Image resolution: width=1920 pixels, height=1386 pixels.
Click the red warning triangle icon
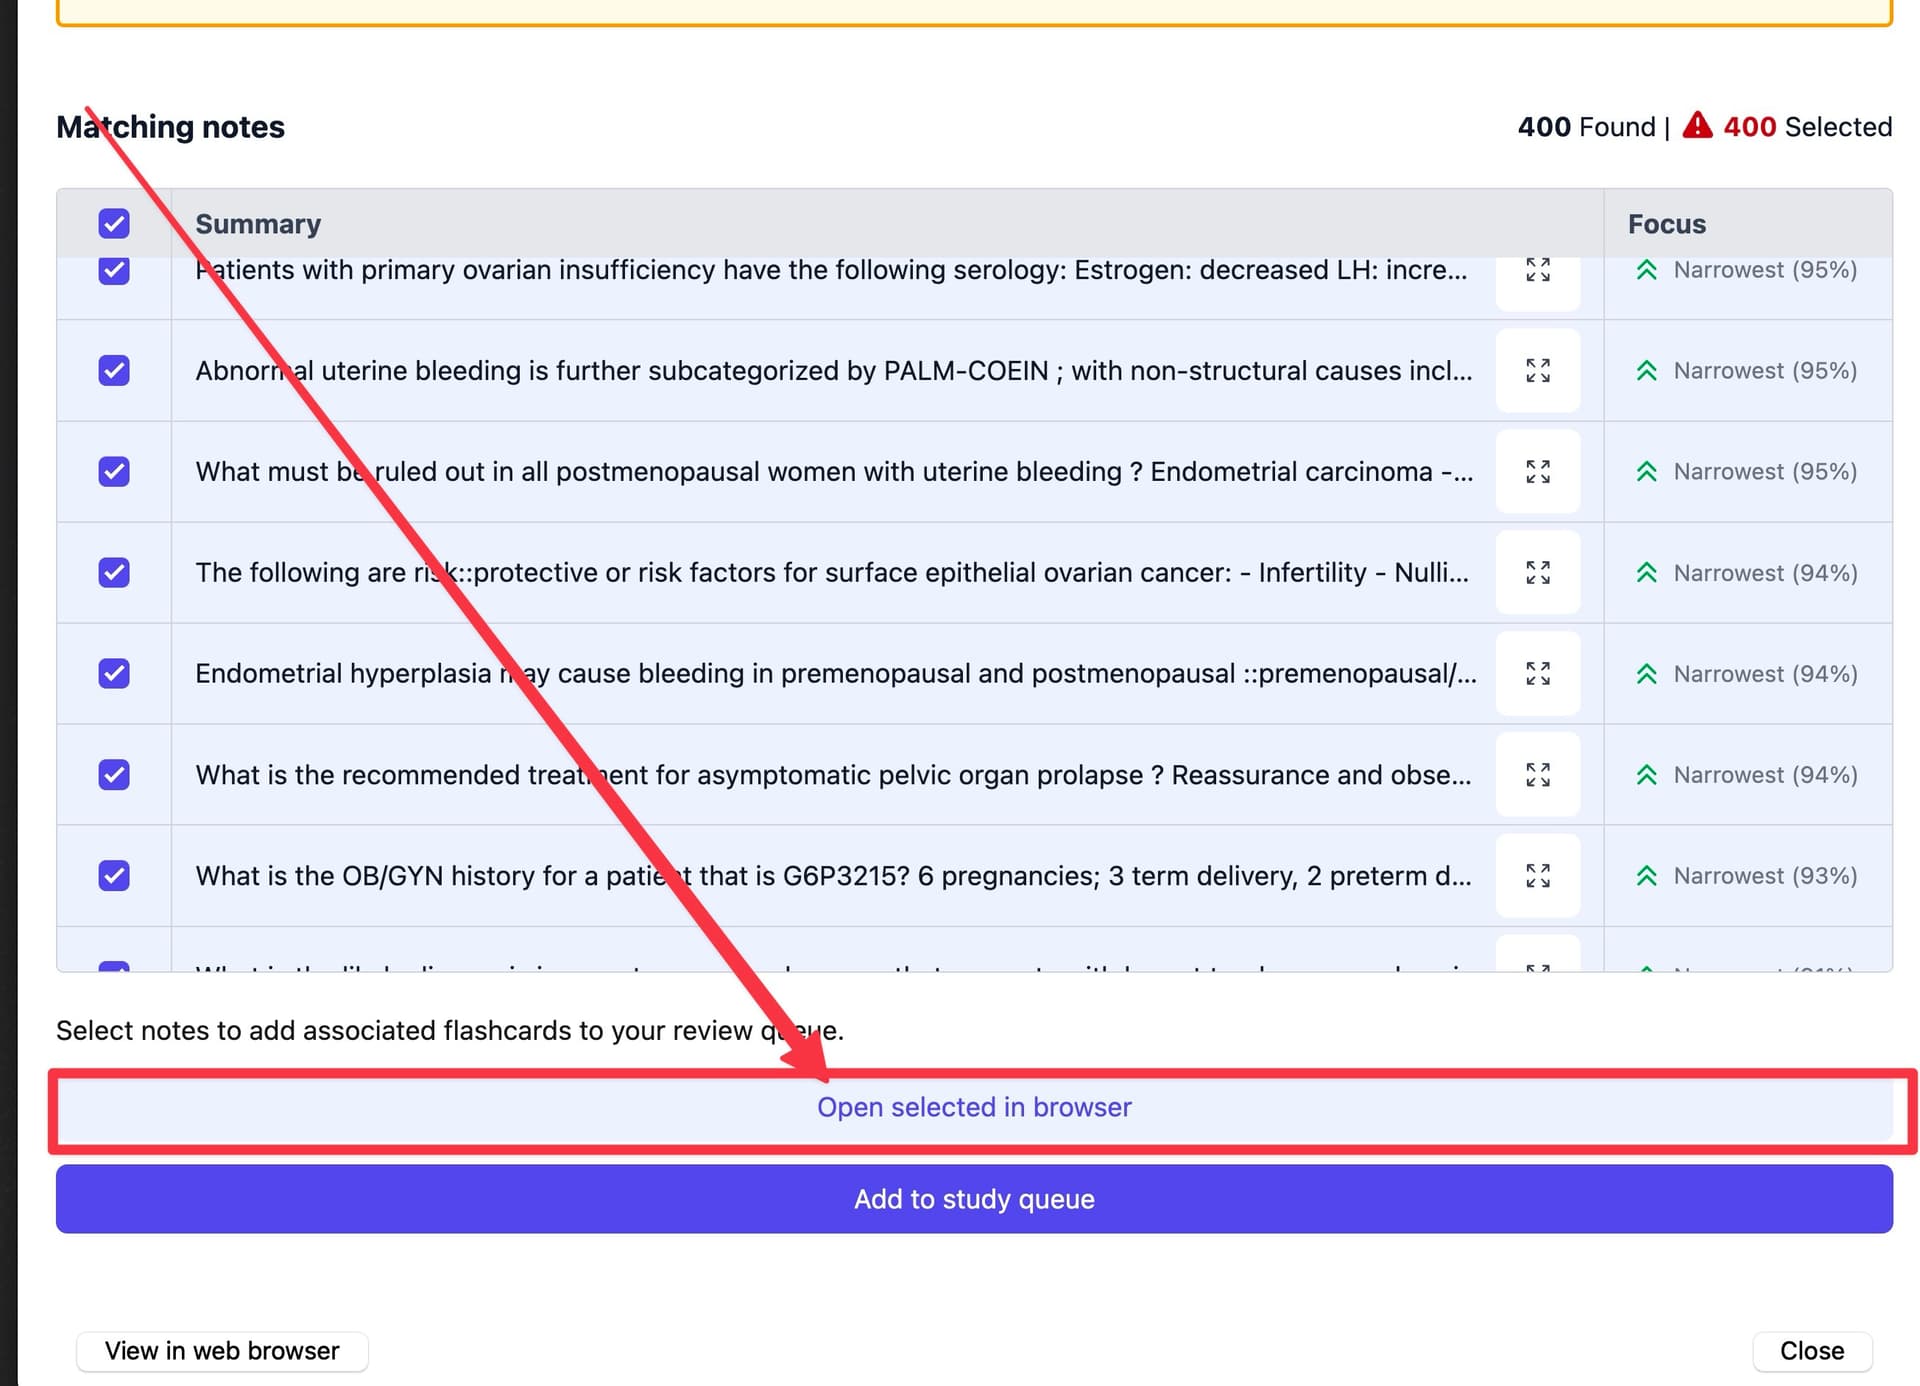click(x=1697, y=126)
